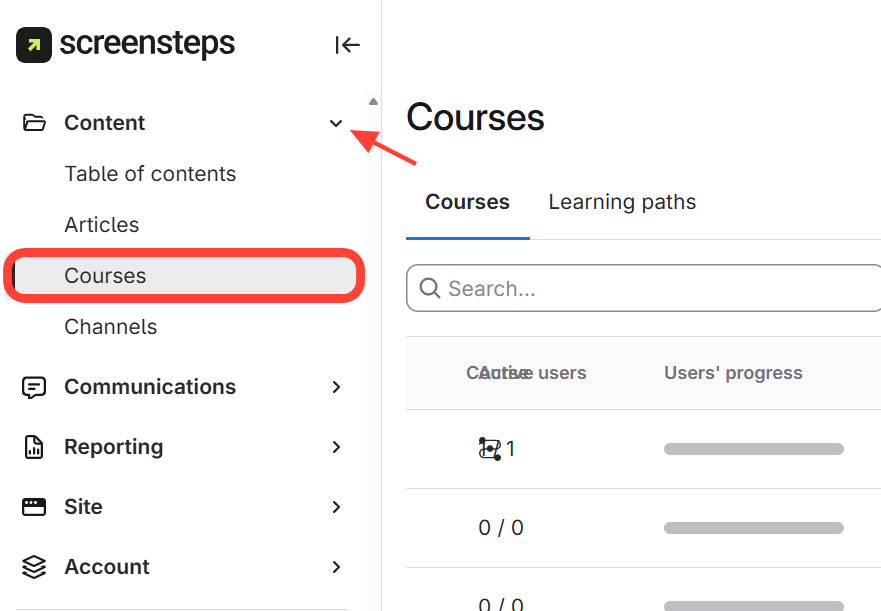Viewport: 881px width, 611px height.
Task: Open Articles in the sidebar
Action: pyautogui.click(x=102, y=225)
